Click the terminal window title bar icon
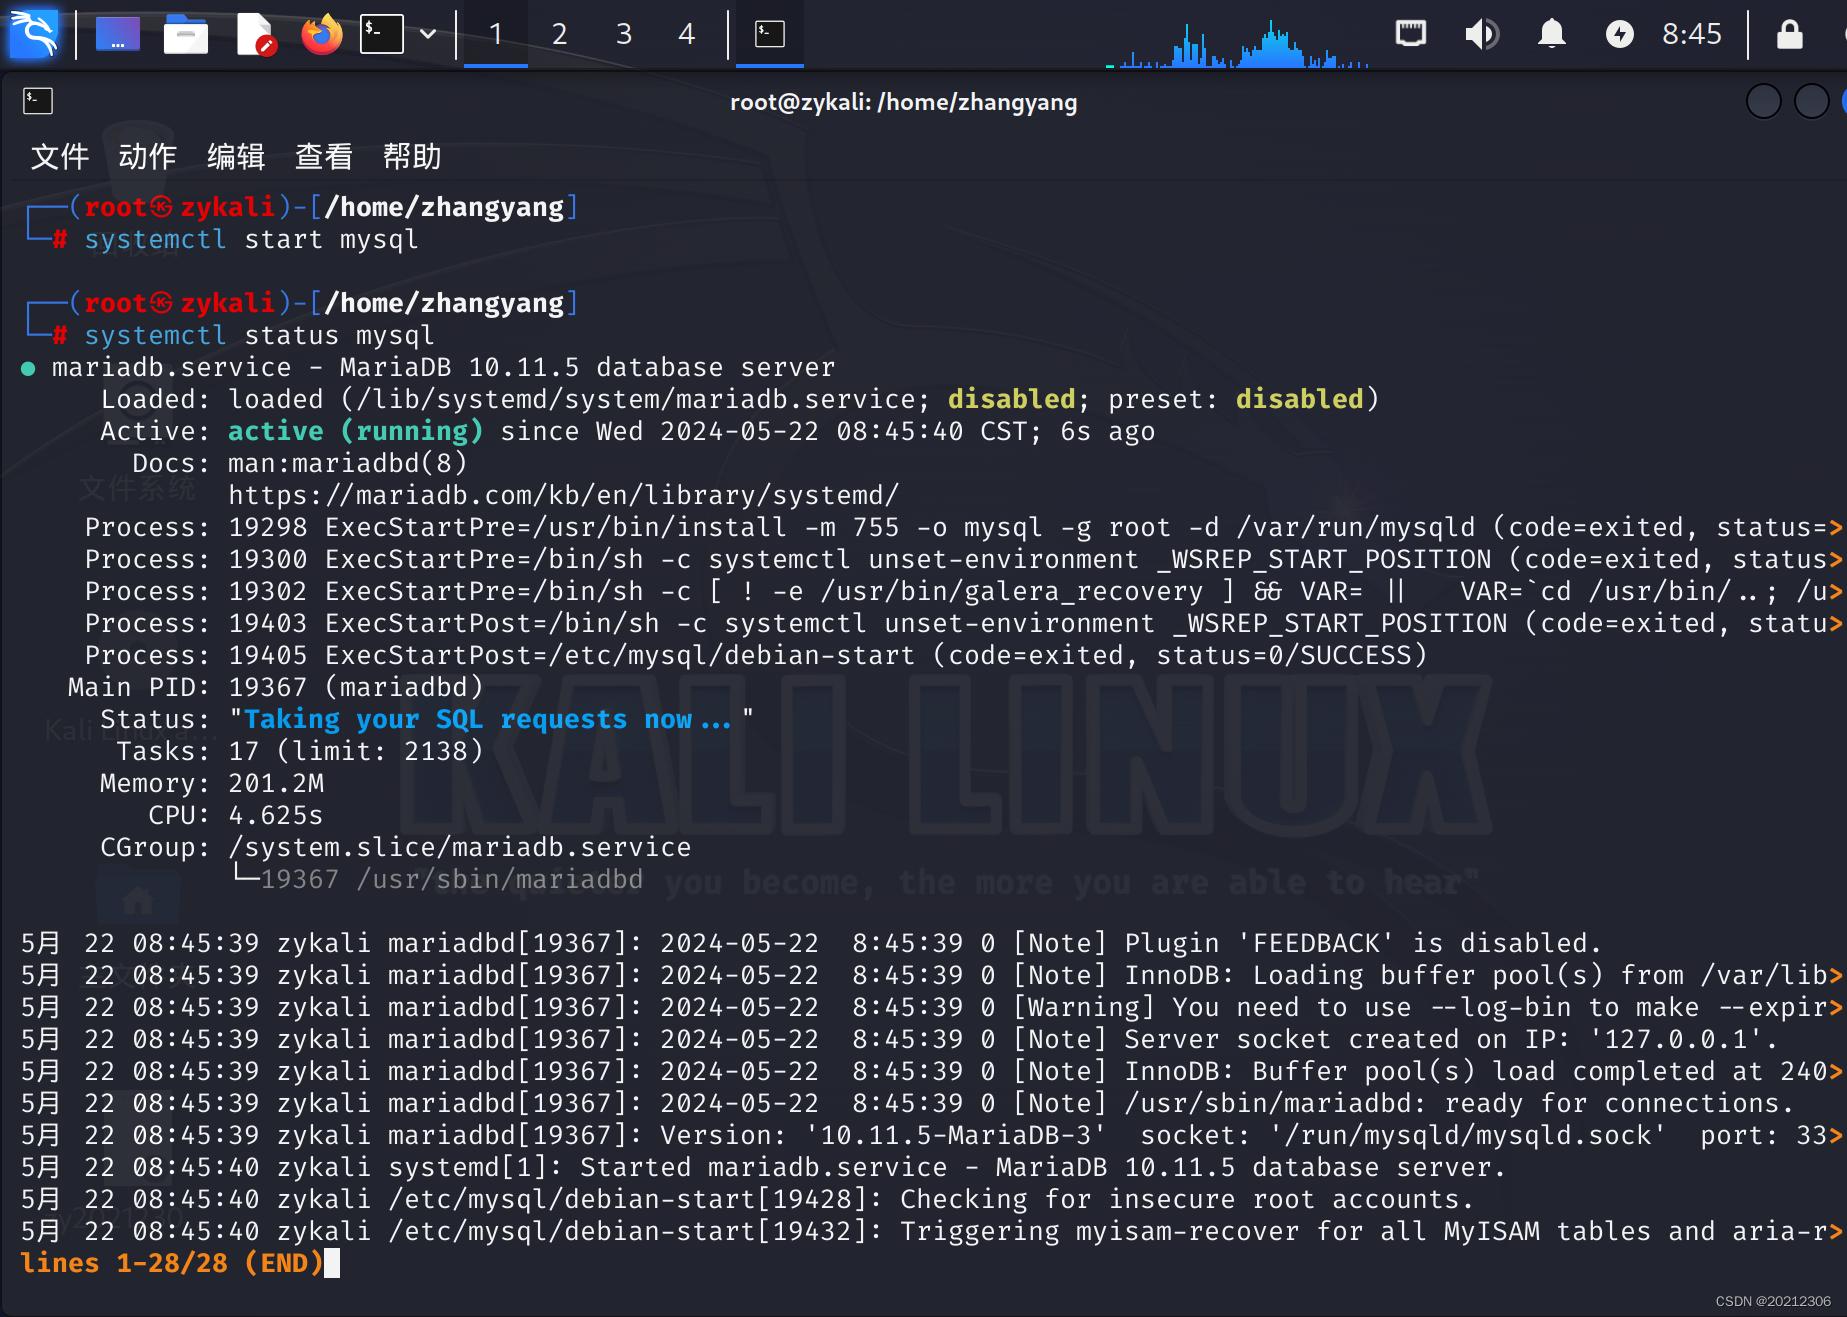Viewport: 1847px width, 1317px height. pyautogui.click(x=38, y=100)
